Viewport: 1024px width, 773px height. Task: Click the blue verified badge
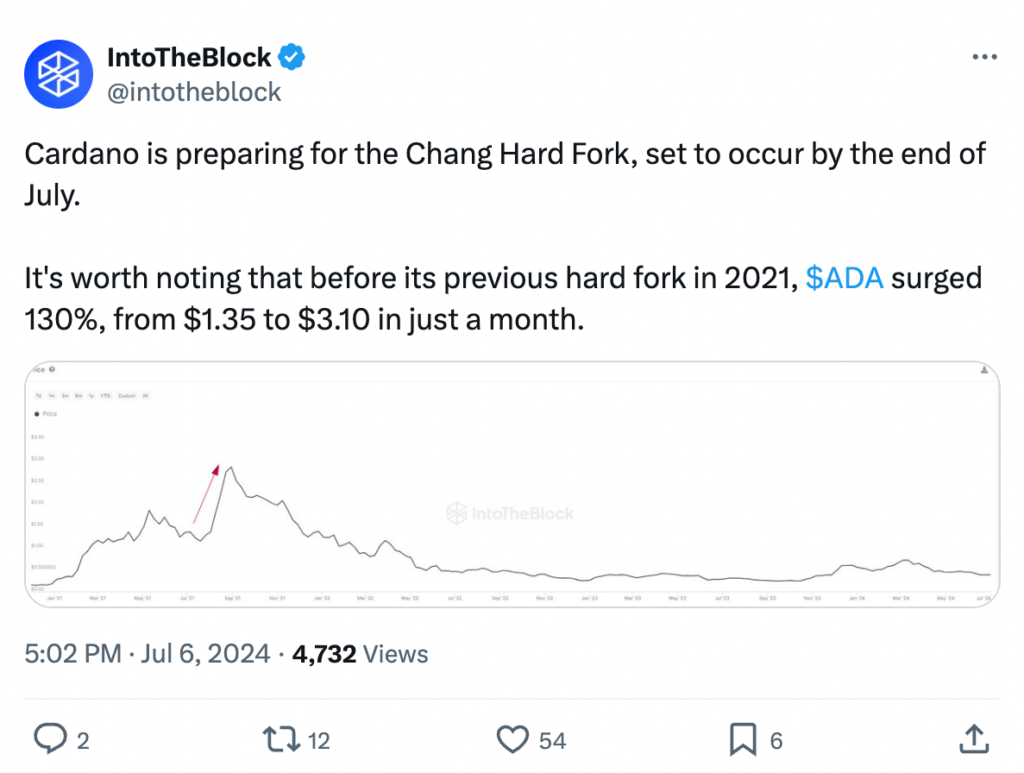click(291, 57)
